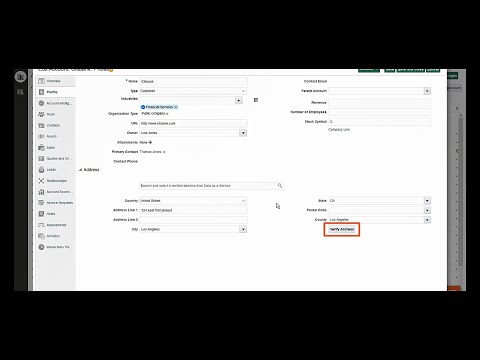The image size is (480, 360).
Task: Open the Owner dropdown arrow
Action: tap(243, 133)
